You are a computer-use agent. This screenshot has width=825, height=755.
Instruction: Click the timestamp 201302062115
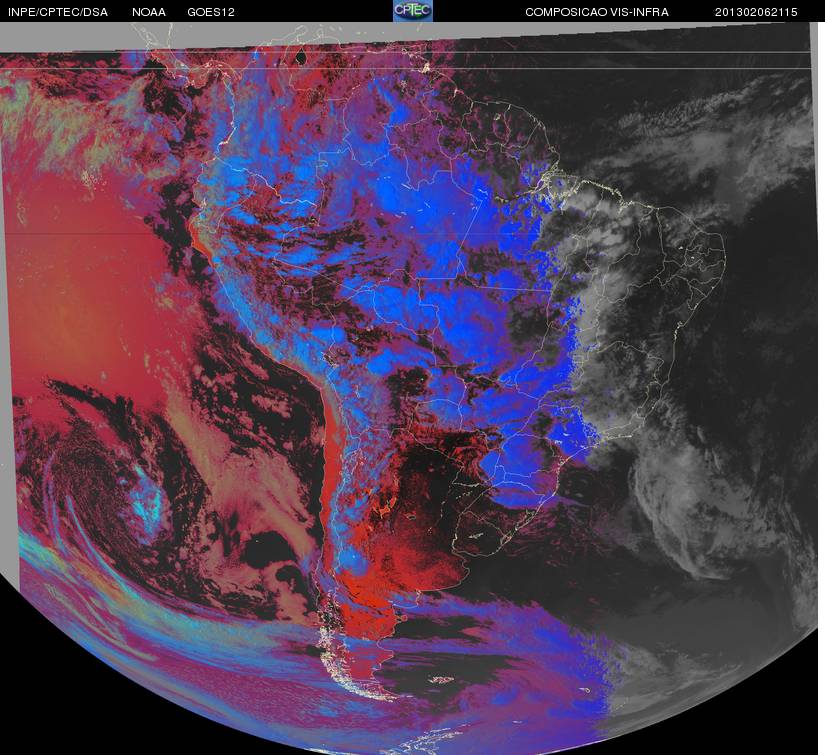(756, 12)
